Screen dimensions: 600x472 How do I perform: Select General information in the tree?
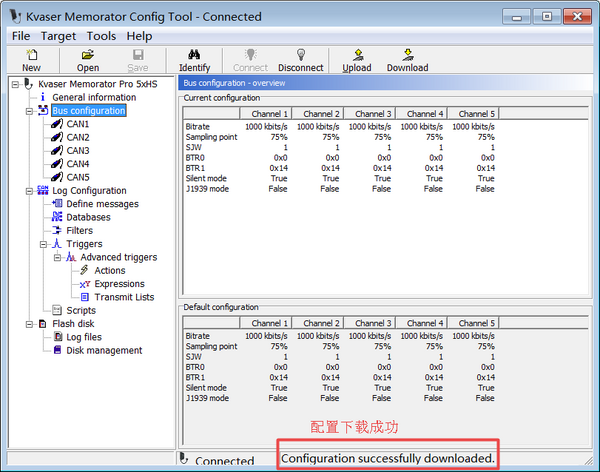[94, 97]
